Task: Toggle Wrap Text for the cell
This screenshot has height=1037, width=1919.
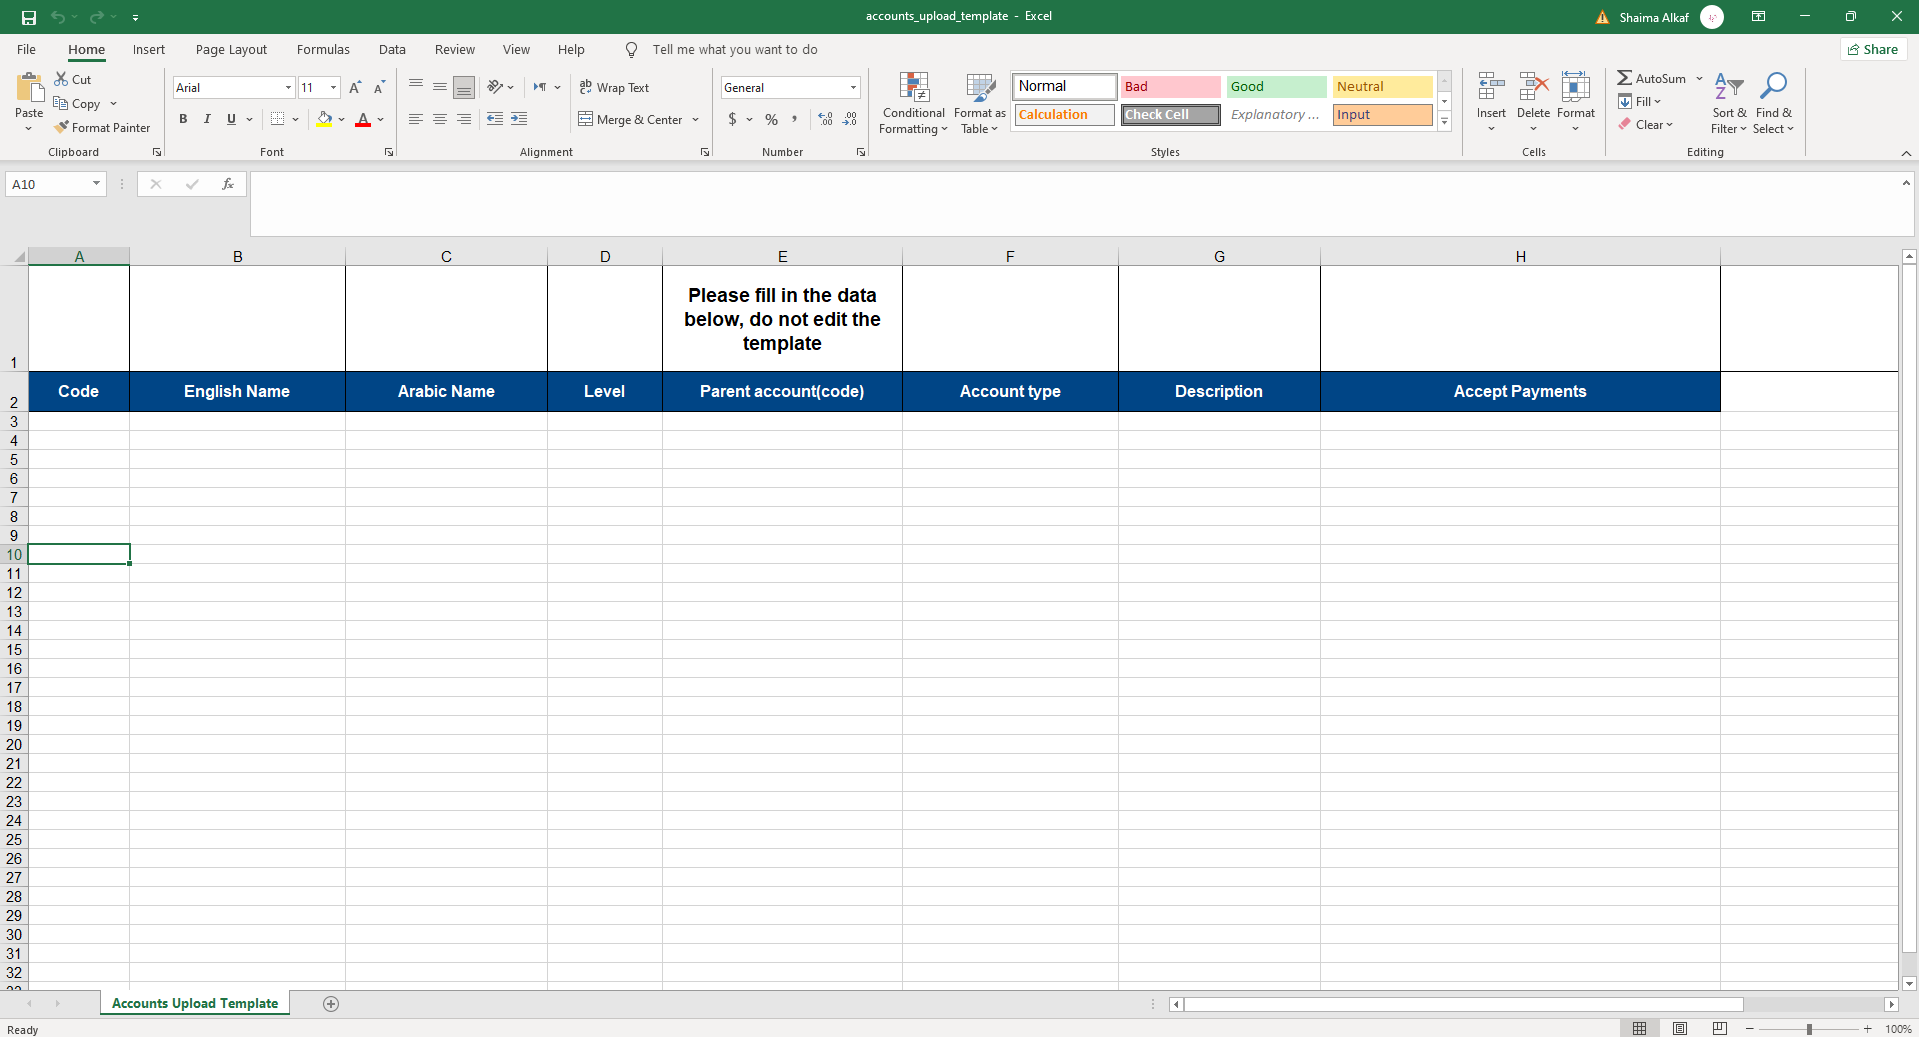Action: tap(614, 88)
